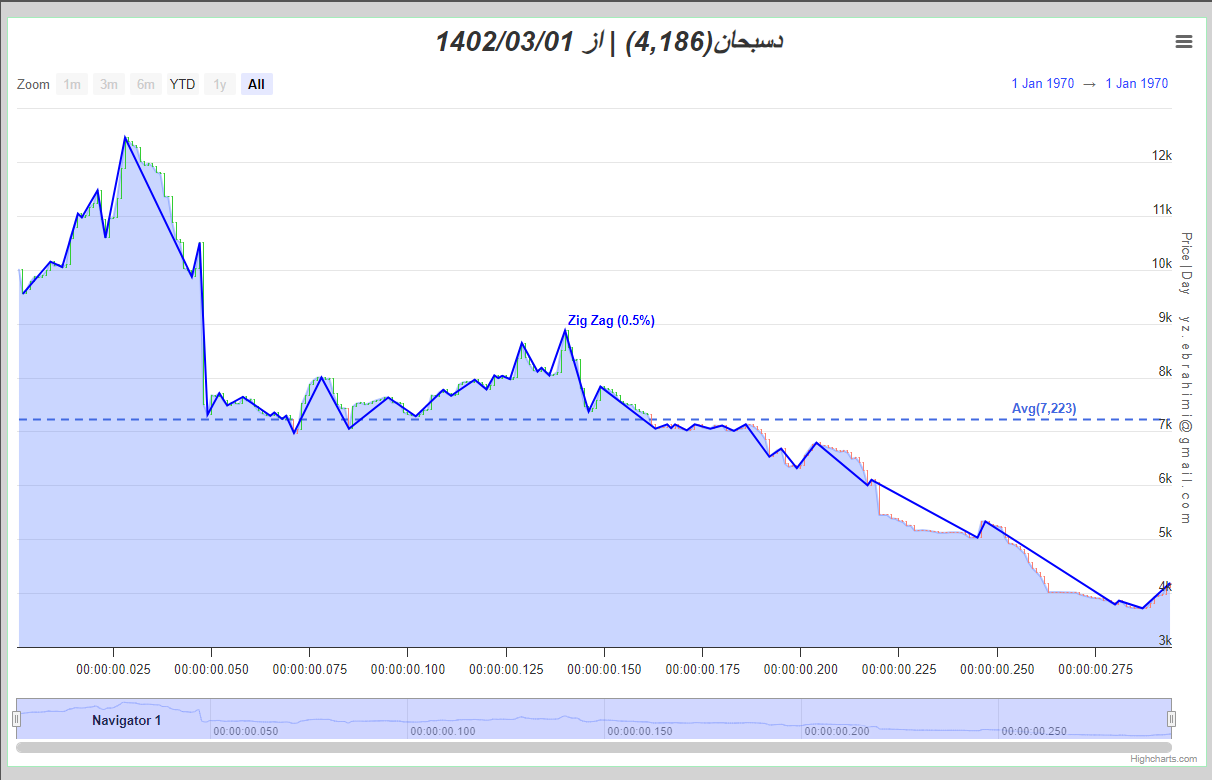This screenshot has width=1212, height=780.
Task: Open the Highcharts.com credits link
Action: tap(1162, 759)
